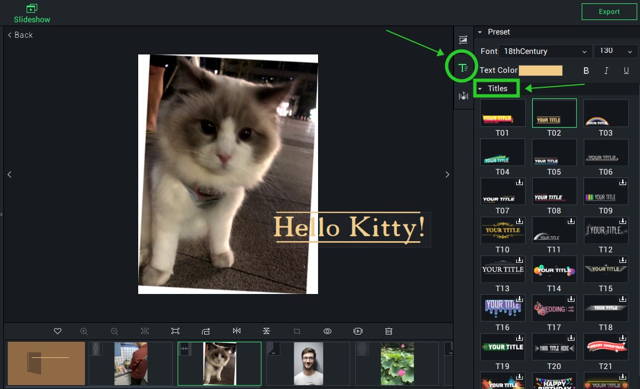The image size is (640, 389).
Task: Select the T05 title preset
Action: tap(554, 152)
